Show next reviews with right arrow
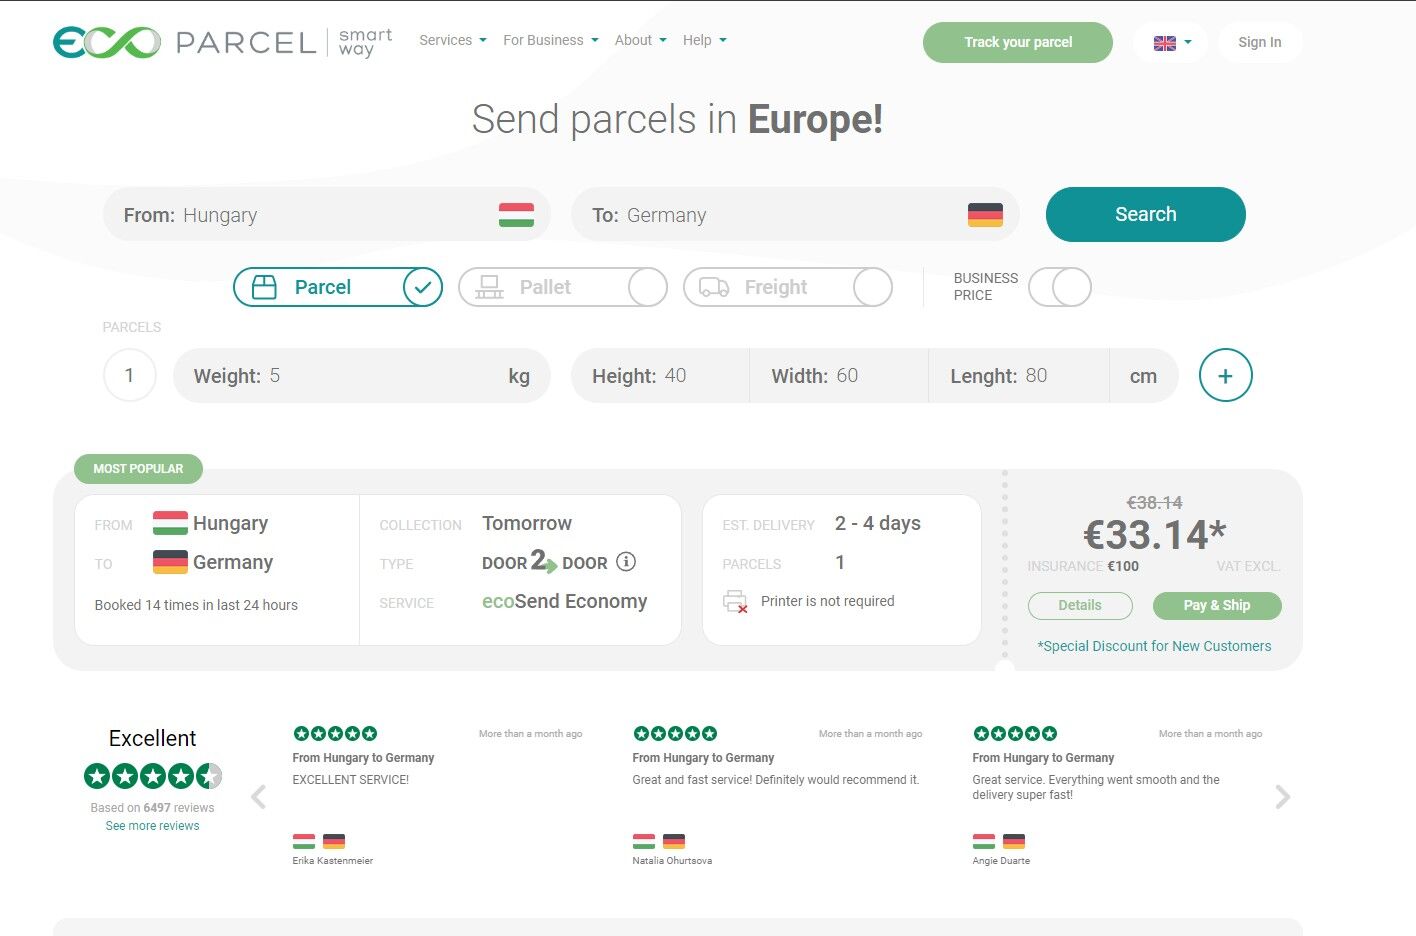Viewport: 1416px width, 936px height. coord(1283,797)
